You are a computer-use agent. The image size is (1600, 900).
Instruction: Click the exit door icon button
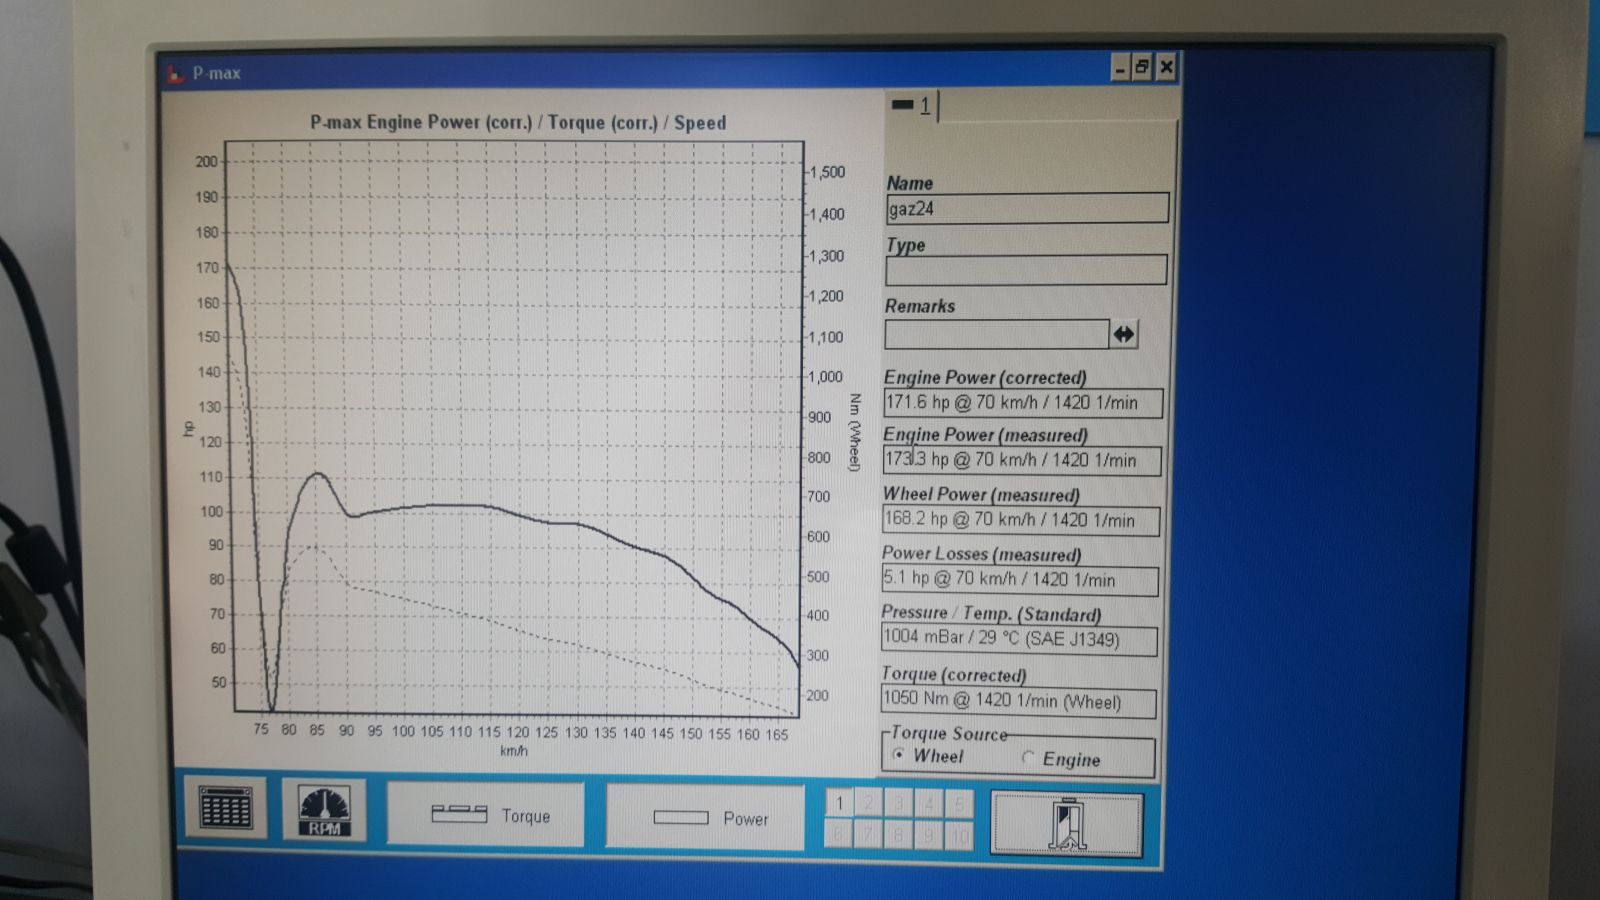click(x=1066, y=824)
